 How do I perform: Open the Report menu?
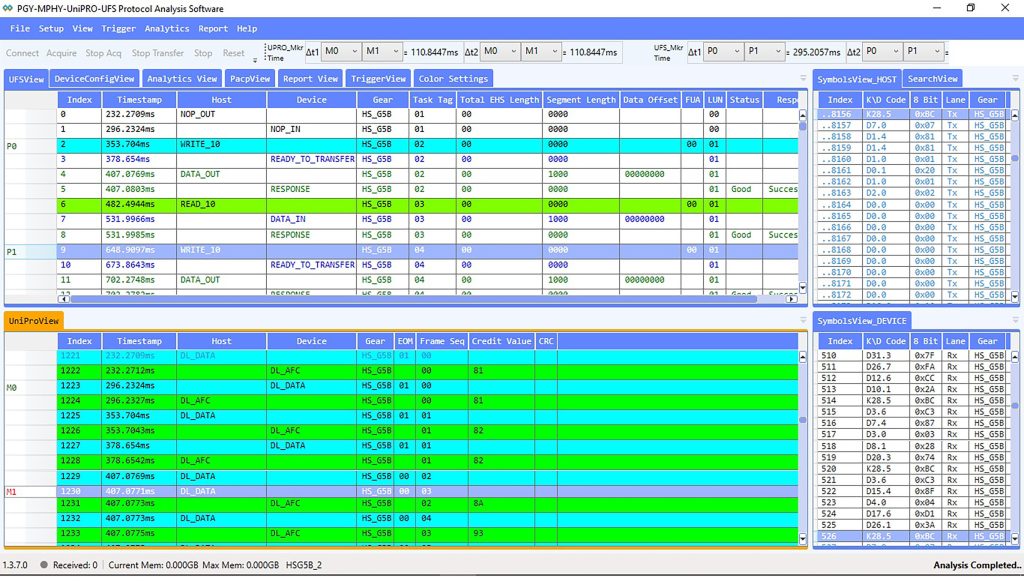(213, 29)
